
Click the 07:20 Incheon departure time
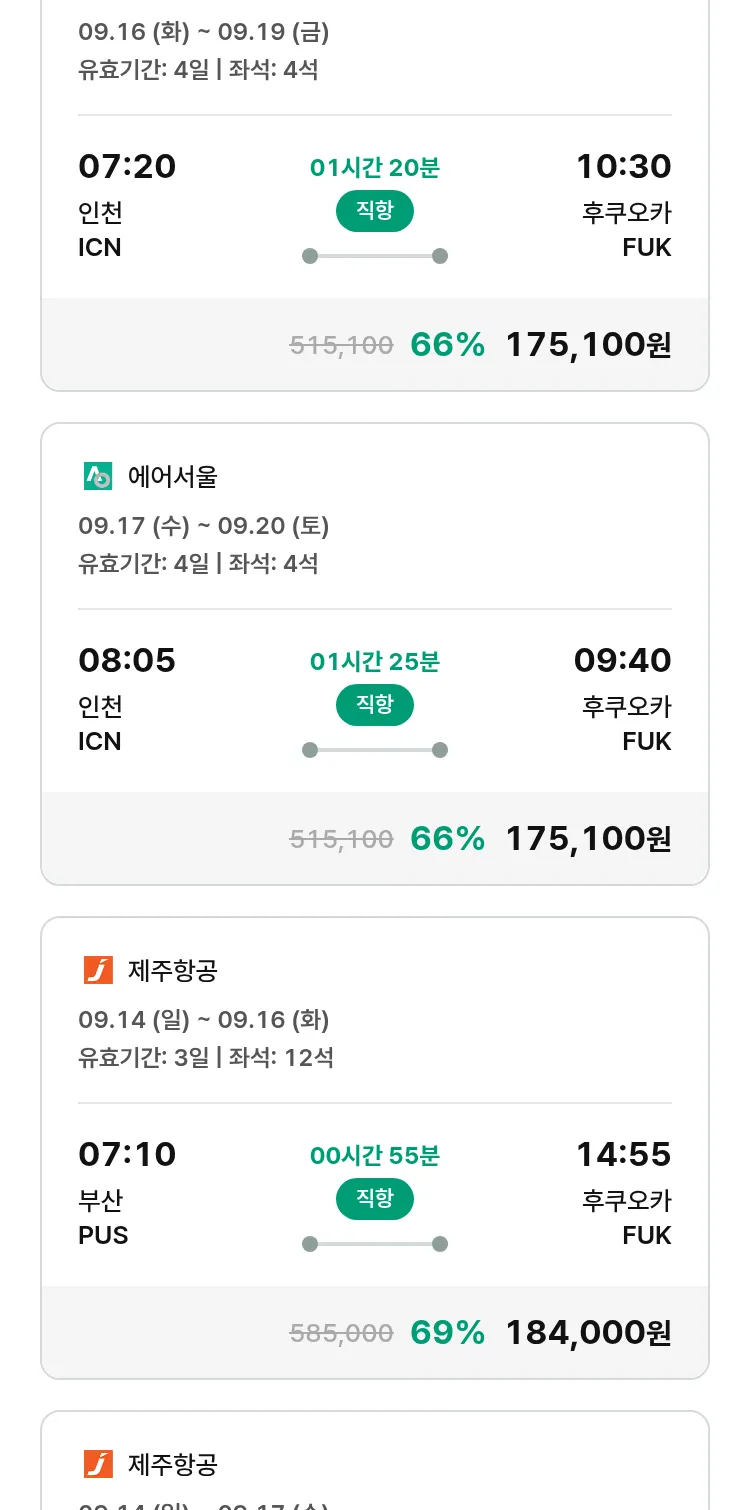click(x=127, y=166)
